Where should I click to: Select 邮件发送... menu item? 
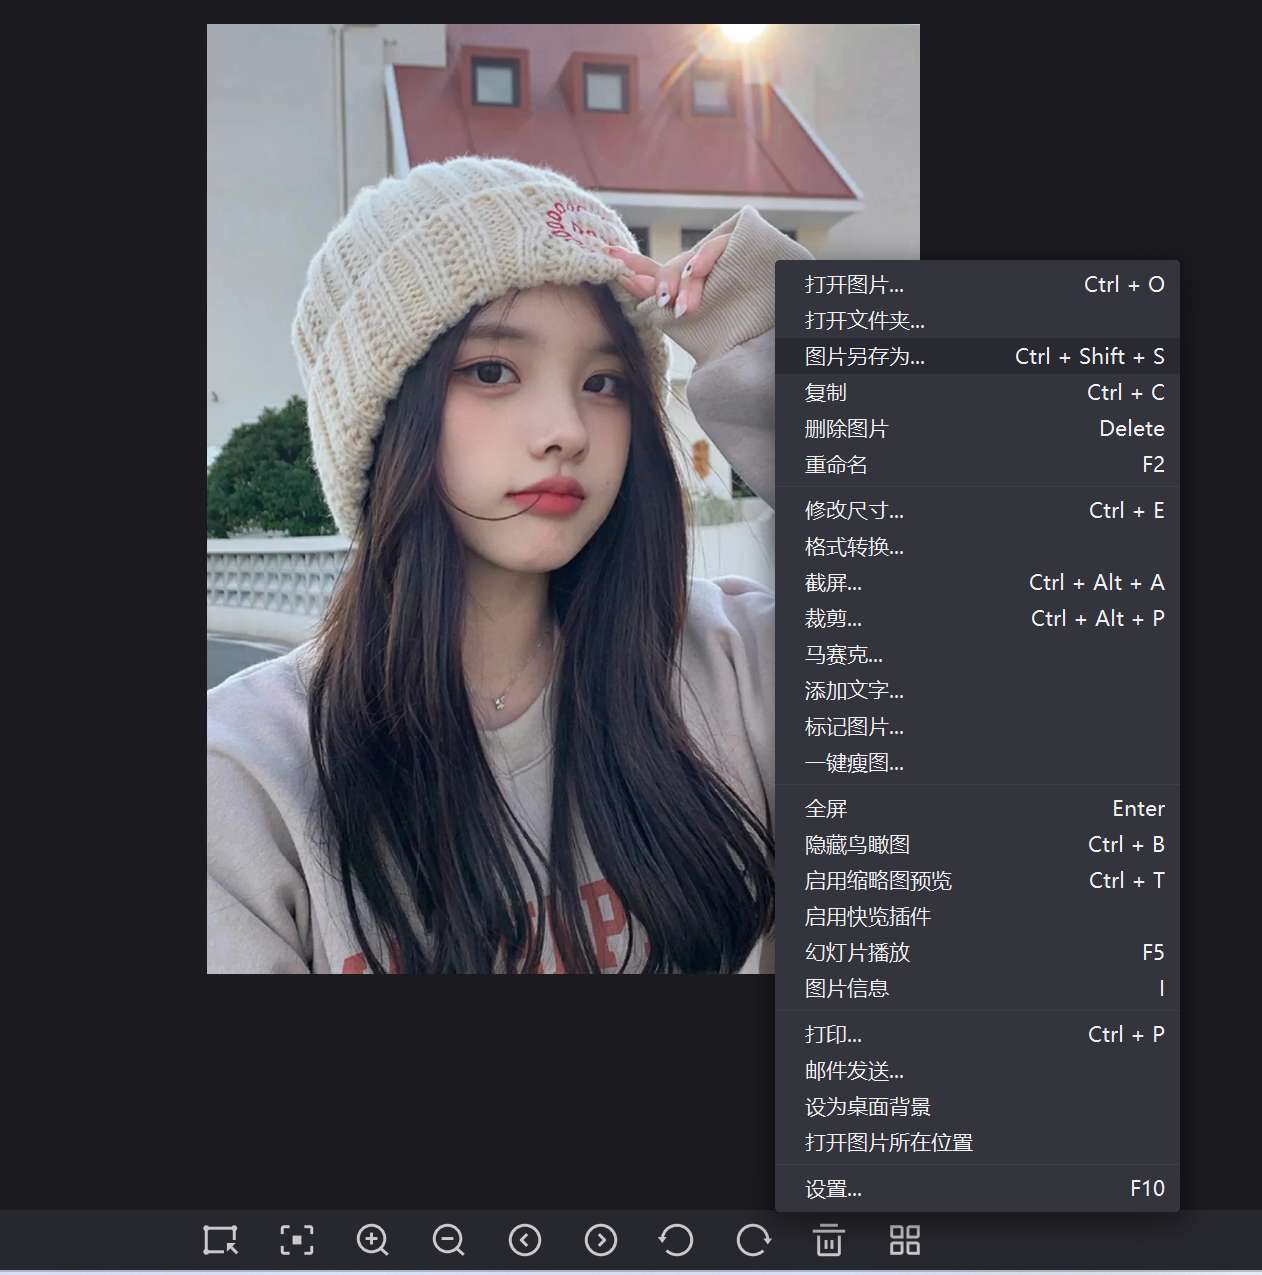pyautogui.click(x=977, y=1071)
